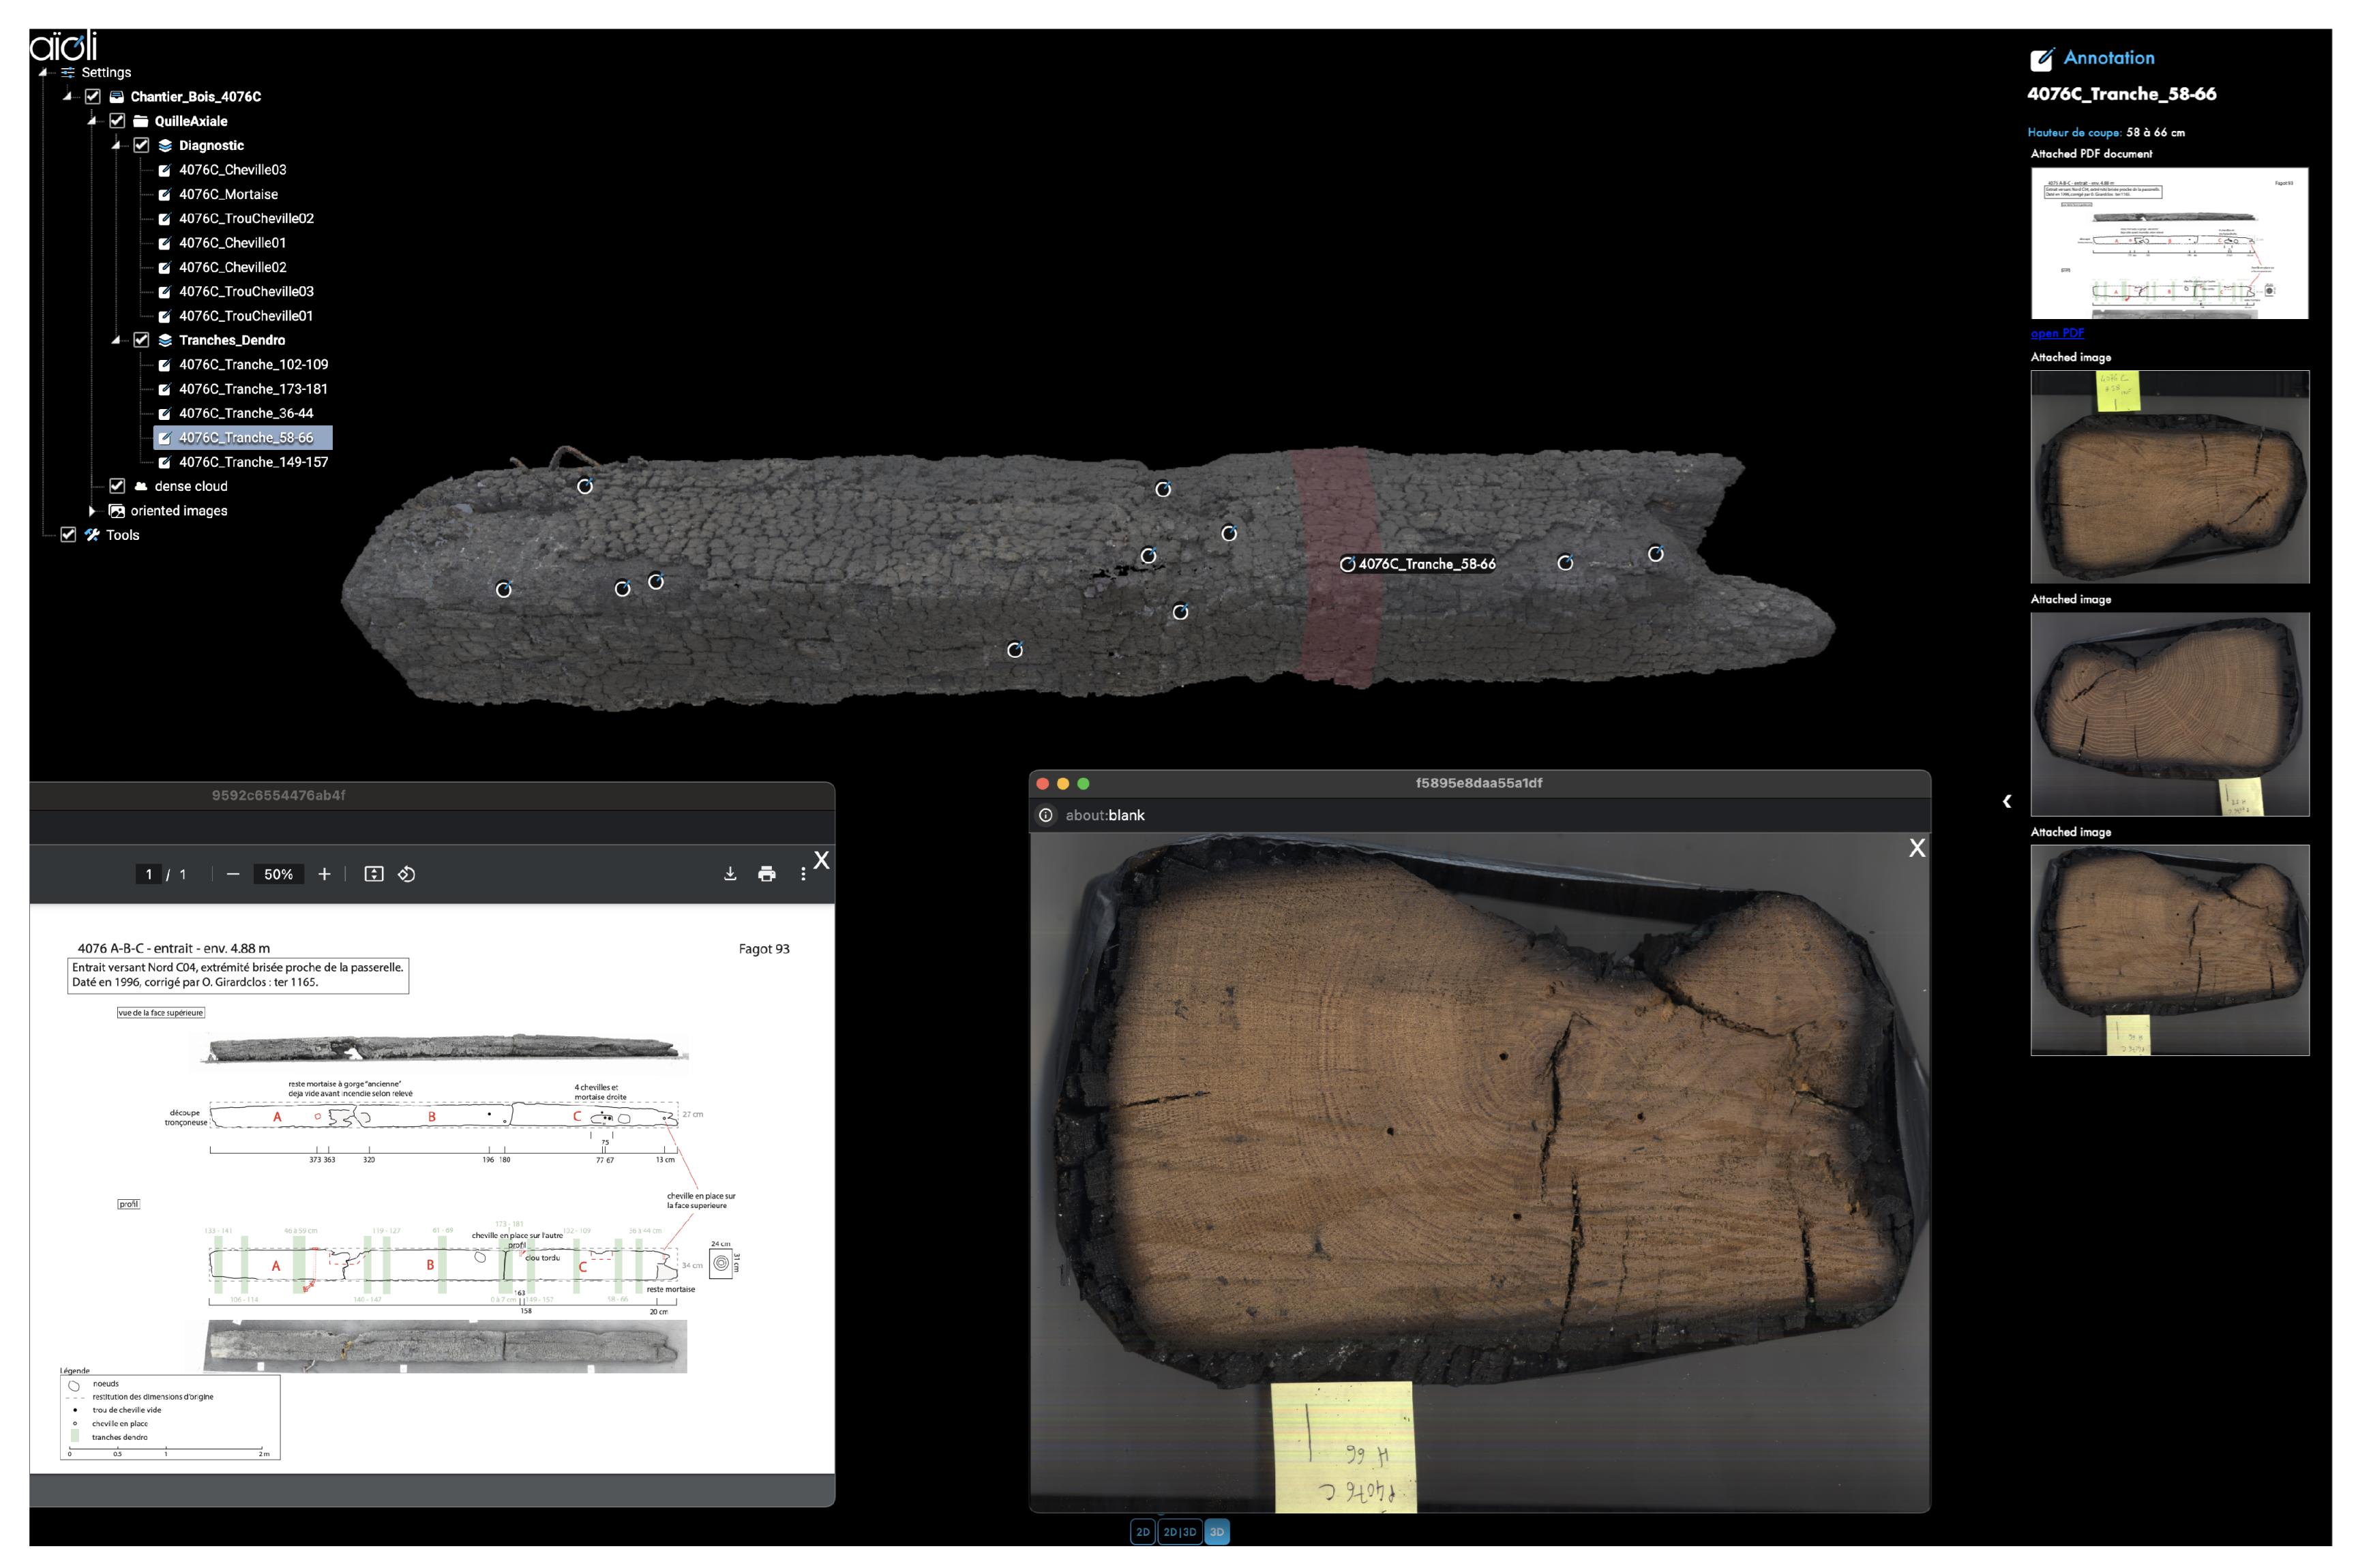Open the second attached image thumbnail
This screenshot has width=2358, height=1568.
[x=2169, y=714]
